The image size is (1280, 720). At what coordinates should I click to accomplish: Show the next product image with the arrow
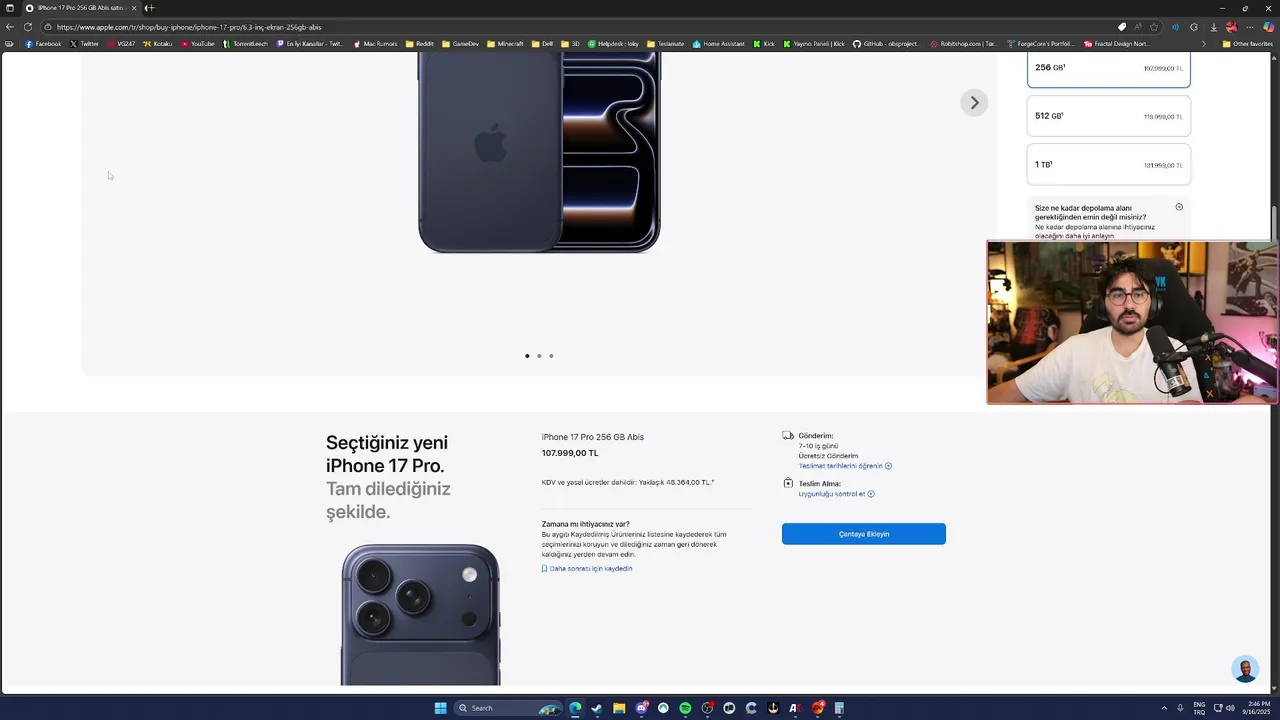click(x=974, y=103)
